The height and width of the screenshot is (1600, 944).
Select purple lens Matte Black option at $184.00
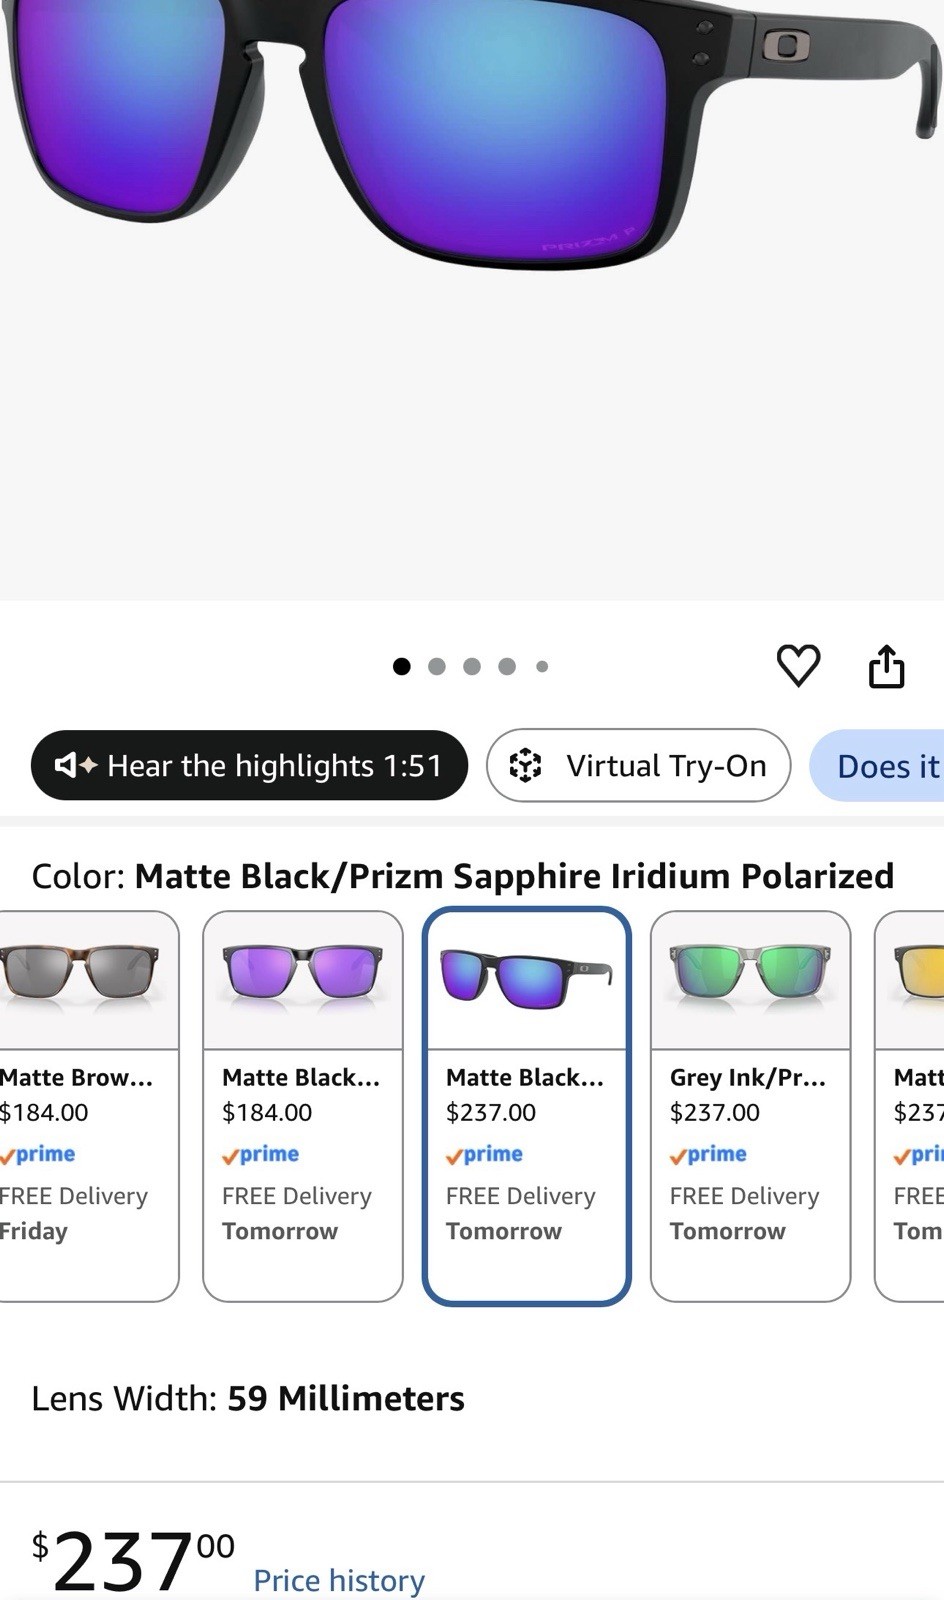click(303, 1106)
